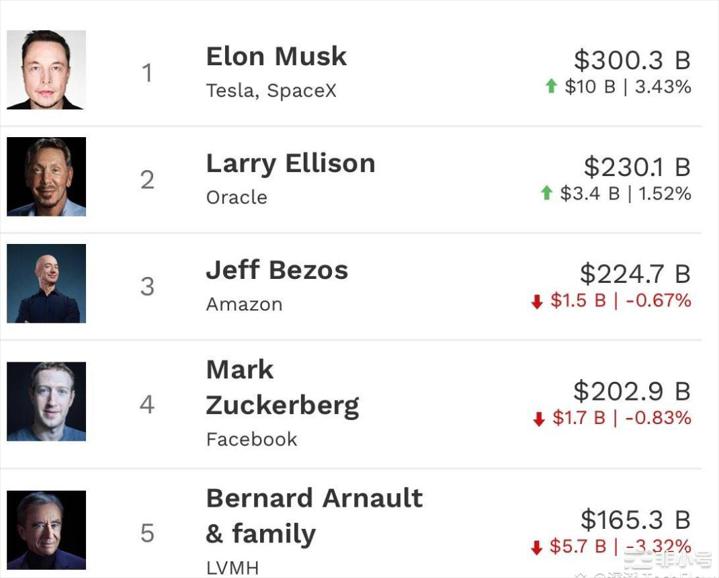Click the Larry Ellison name link
Screen dimensions: 719x578
(290, 164)
